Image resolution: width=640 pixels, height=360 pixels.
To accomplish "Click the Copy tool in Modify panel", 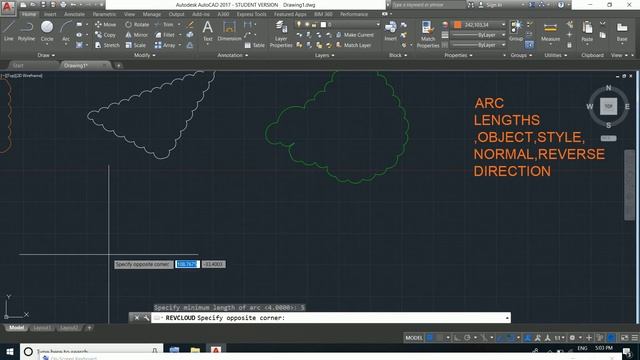I will (105, 35).
